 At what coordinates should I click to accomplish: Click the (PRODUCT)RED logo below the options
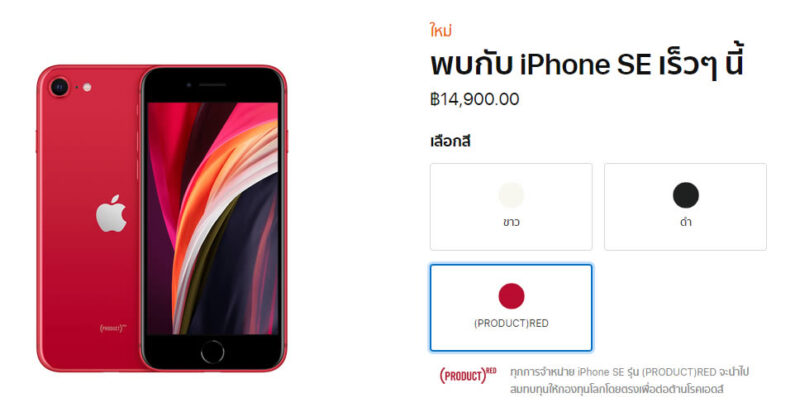[x=467, y=375]
